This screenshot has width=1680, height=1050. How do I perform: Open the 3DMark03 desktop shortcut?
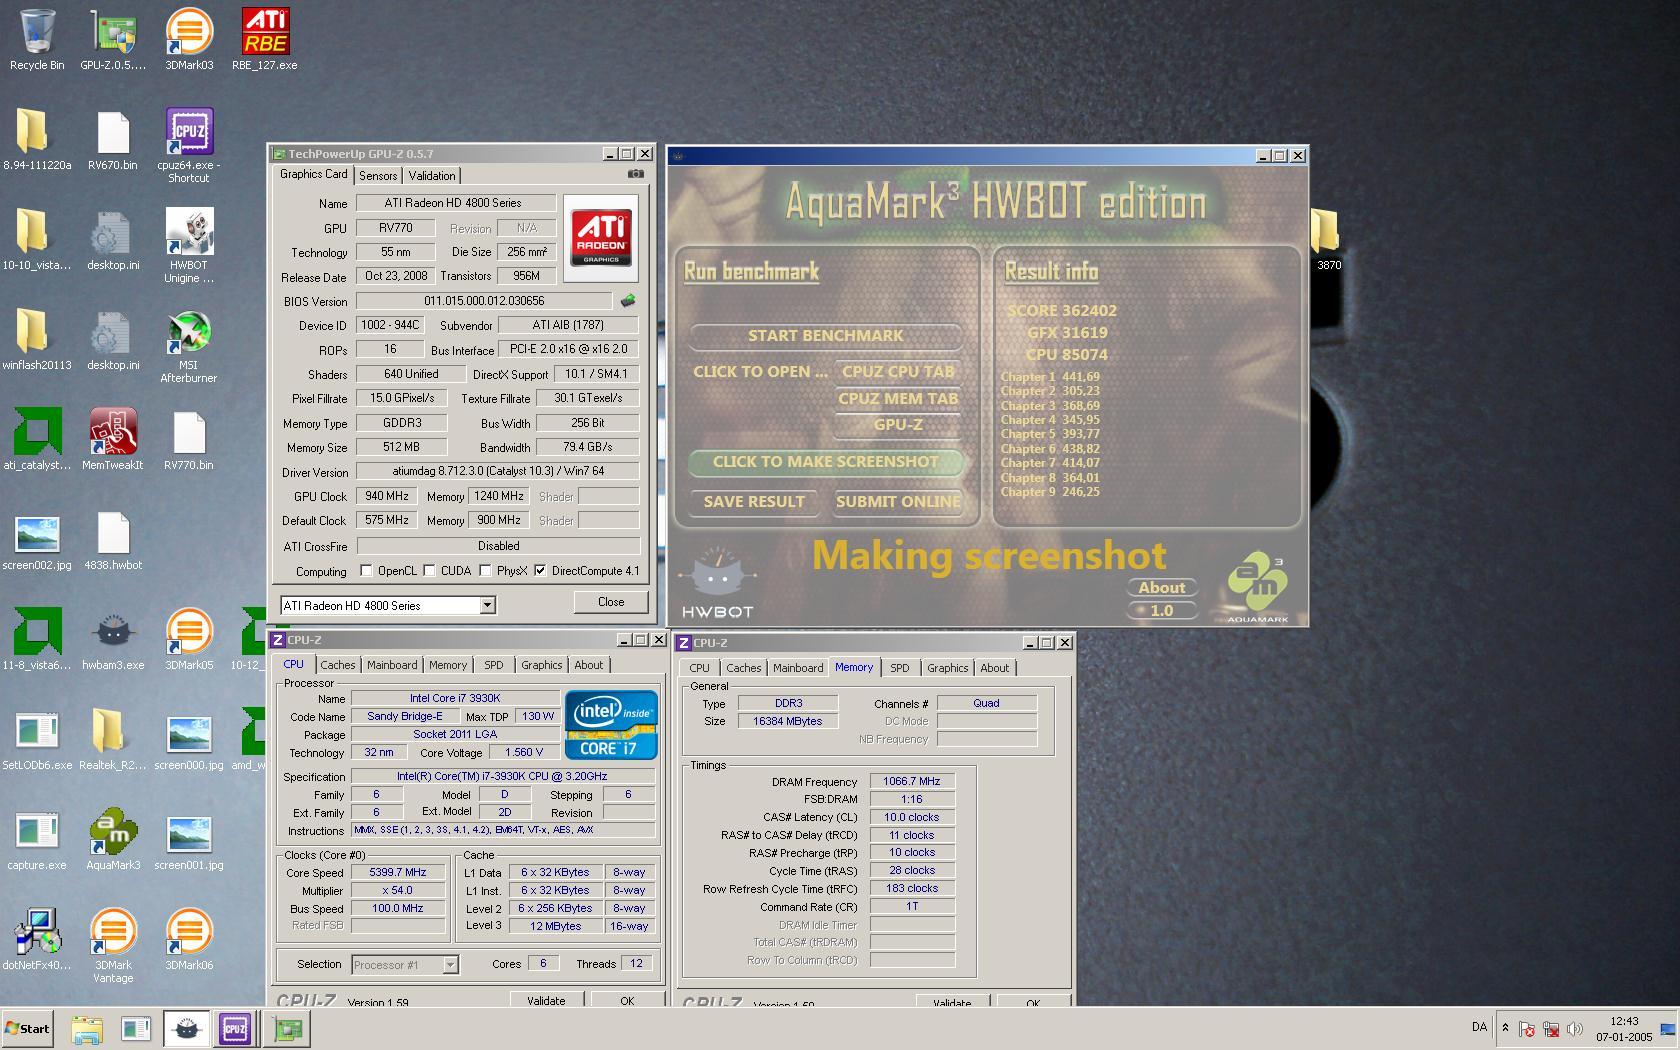click(189, 40)
